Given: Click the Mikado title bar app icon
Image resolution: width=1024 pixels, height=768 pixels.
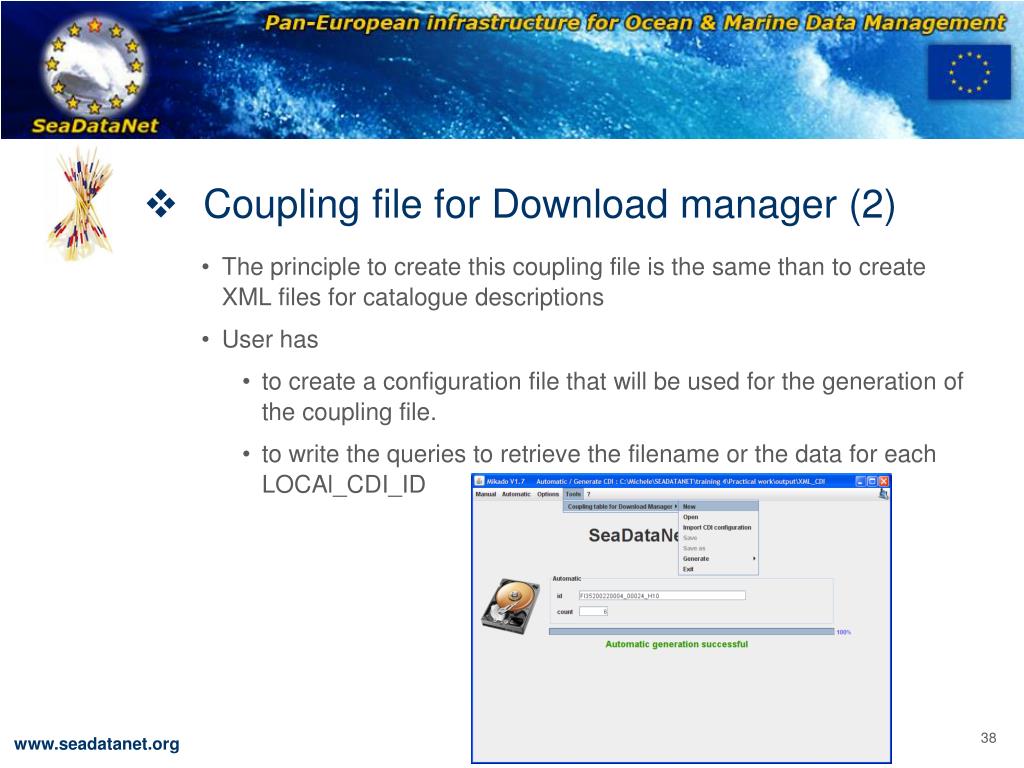Looking at the screenshot, I should click(479, 481).
